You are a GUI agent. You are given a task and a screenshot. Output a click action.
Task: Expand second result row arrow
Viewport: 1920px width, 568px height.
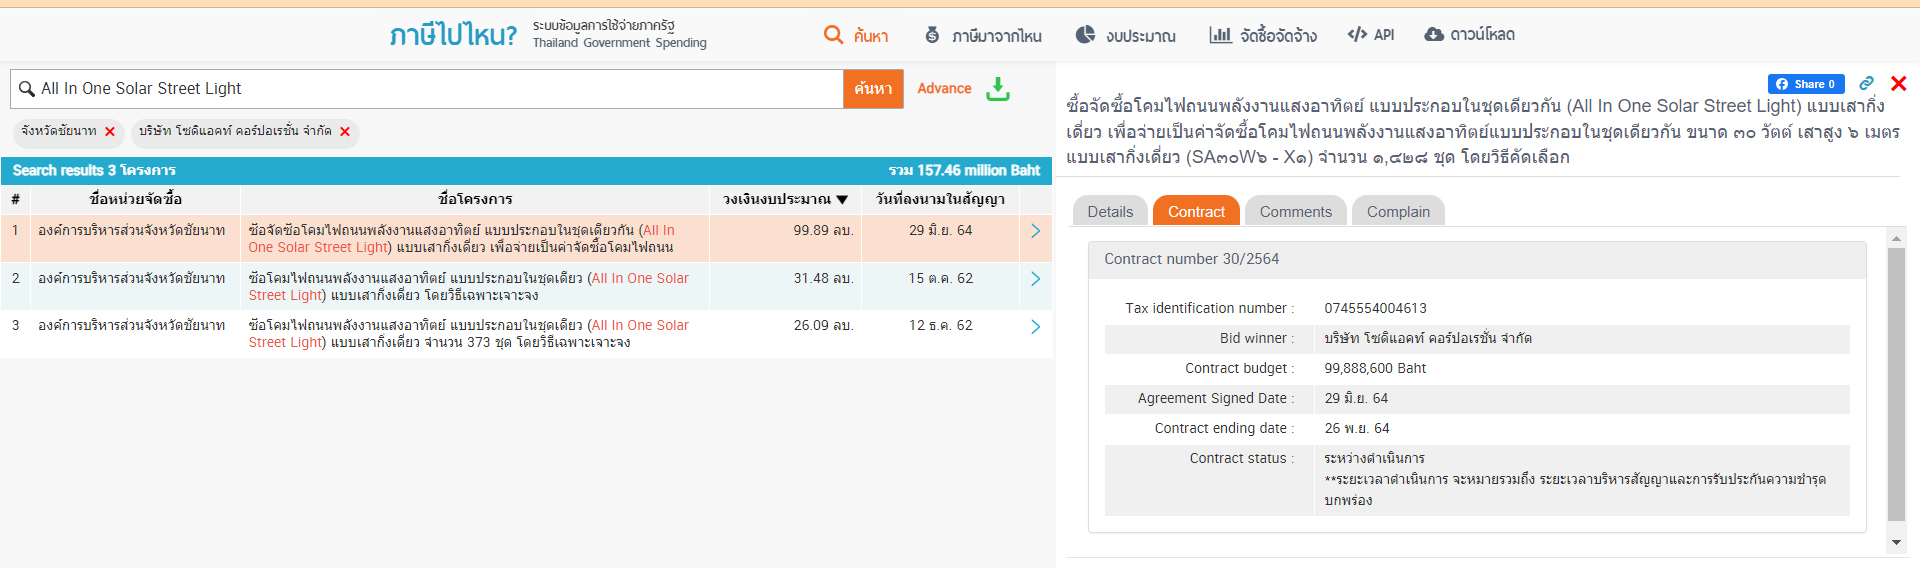tap(1035, 279)
